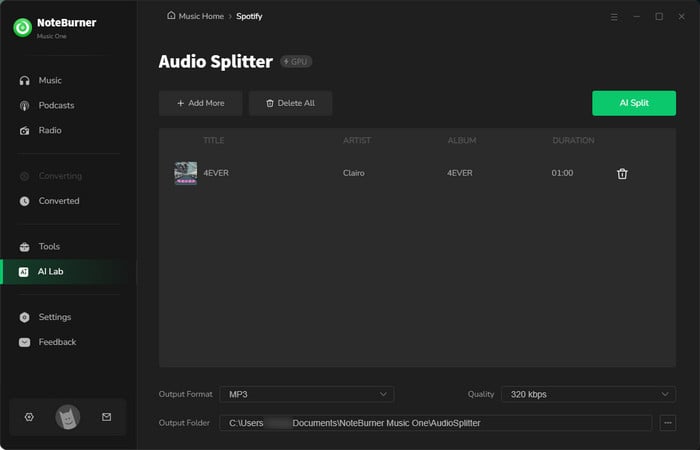
Task: Click the gear icon in sidebar footer
Action: 29,417
